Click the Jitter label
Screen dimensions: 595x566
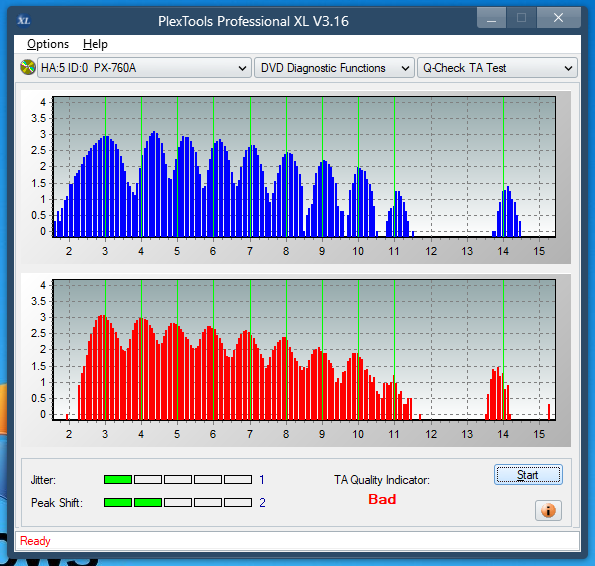(x=43, y=480)
